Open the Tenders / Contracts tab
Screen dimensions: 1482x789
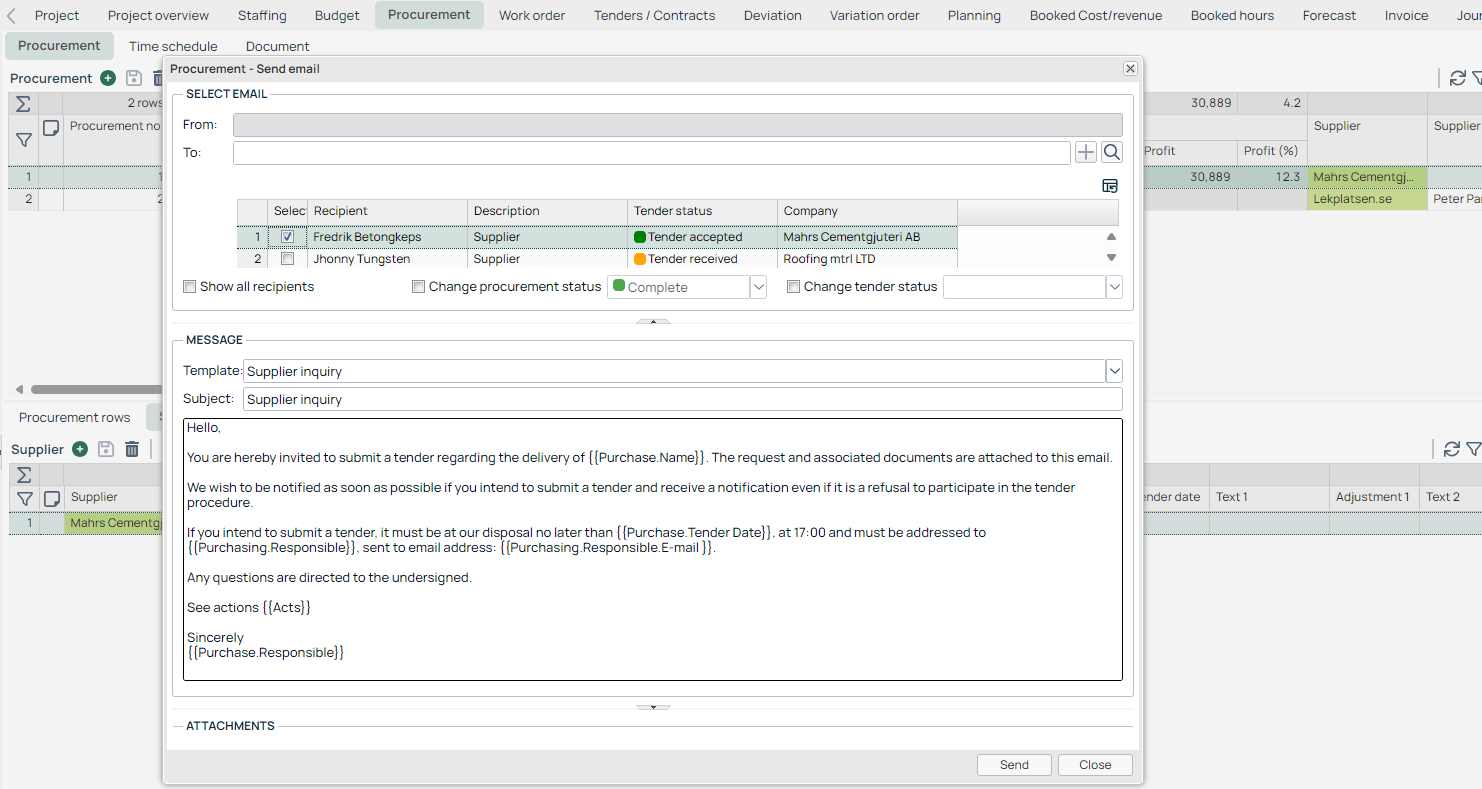click(654, 15)
